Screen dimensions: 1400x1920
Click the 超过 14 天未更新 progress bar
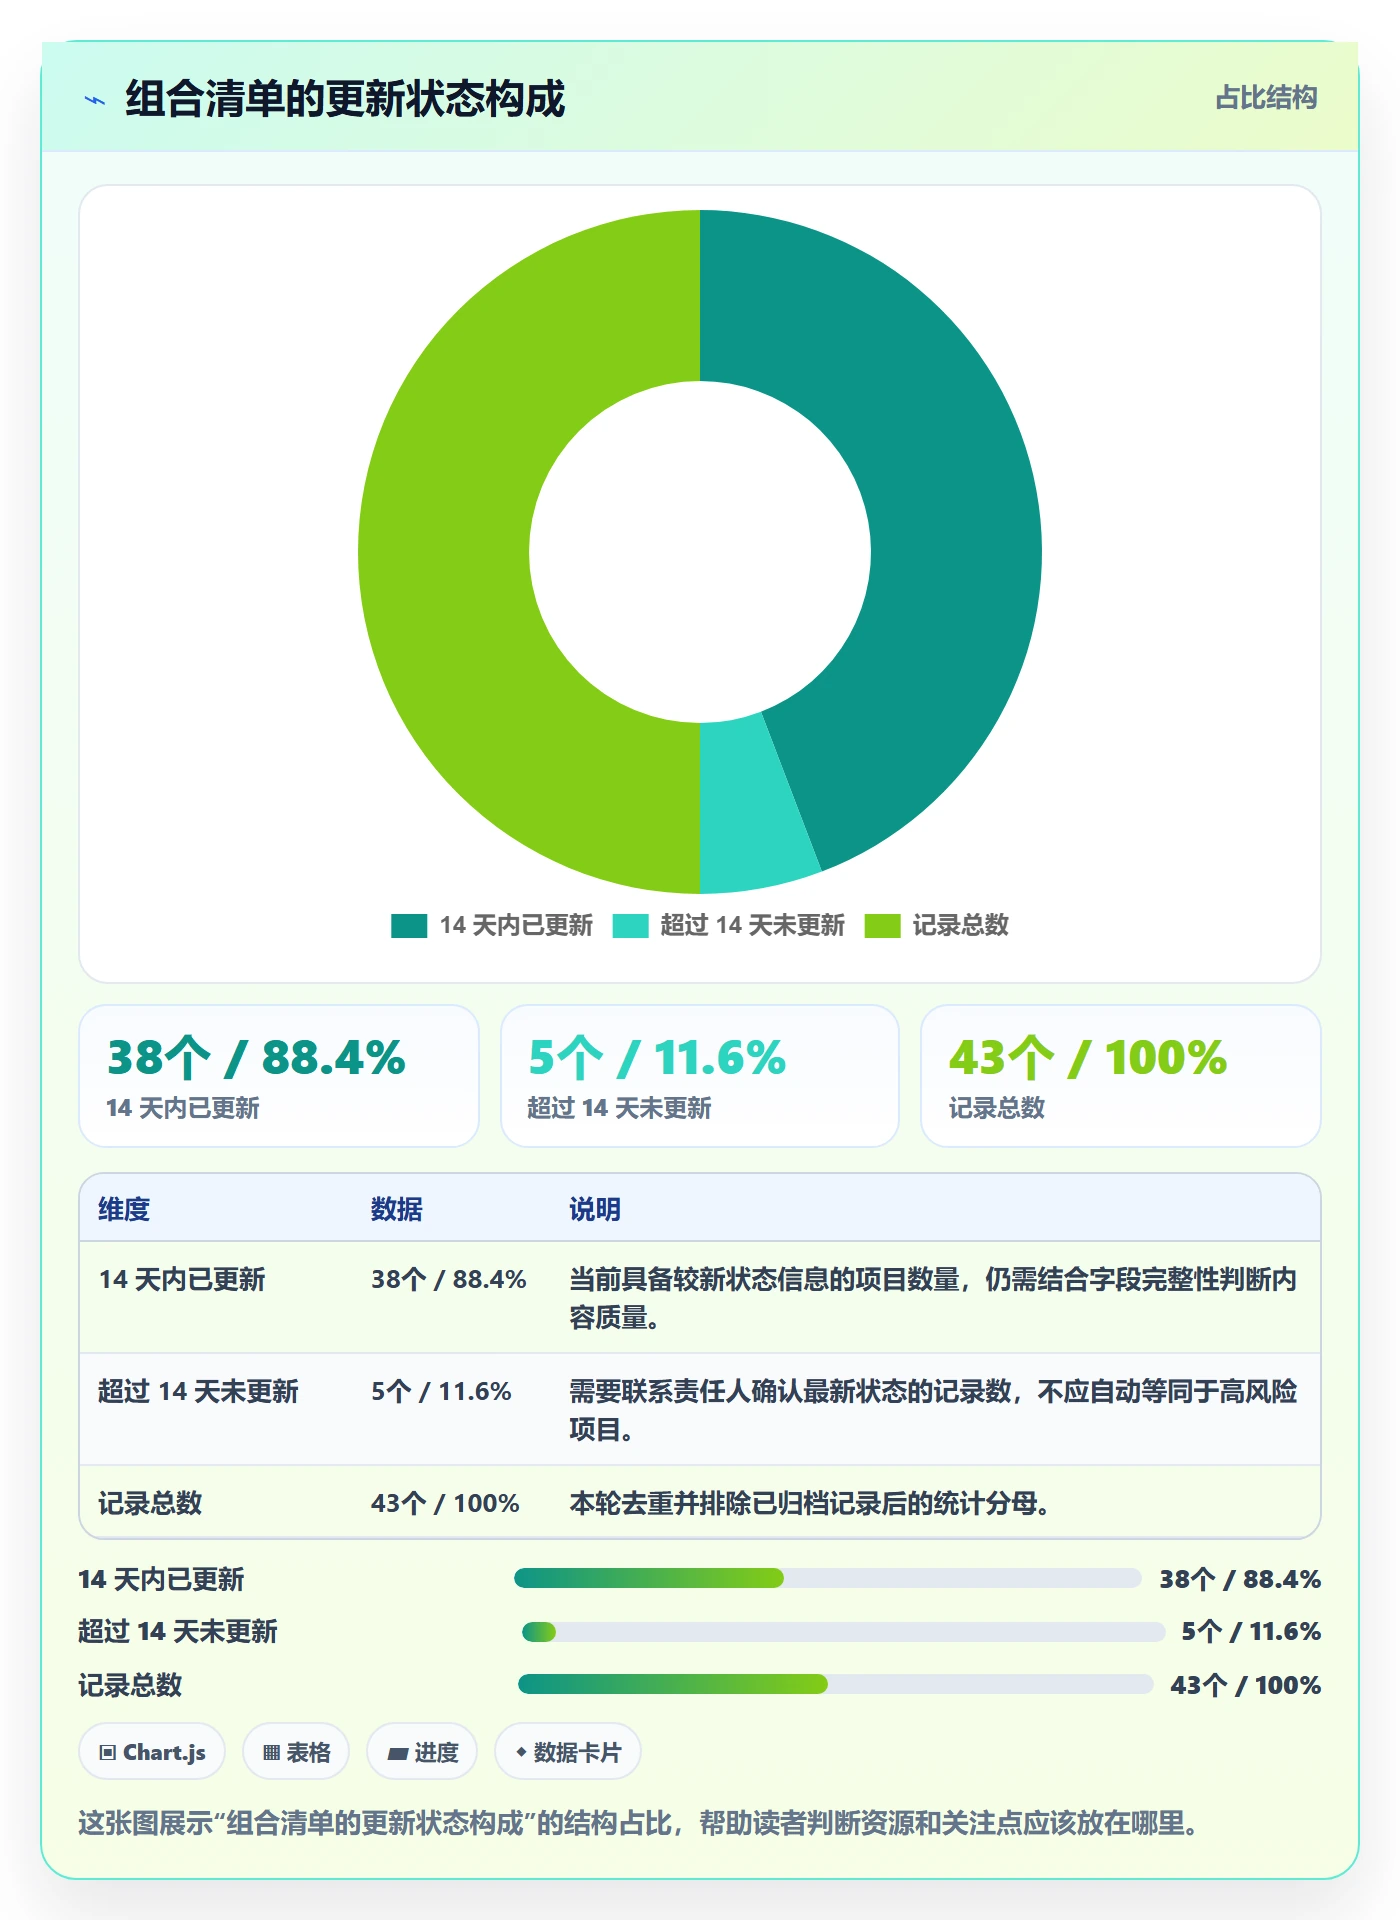(x=844, y=1633)
